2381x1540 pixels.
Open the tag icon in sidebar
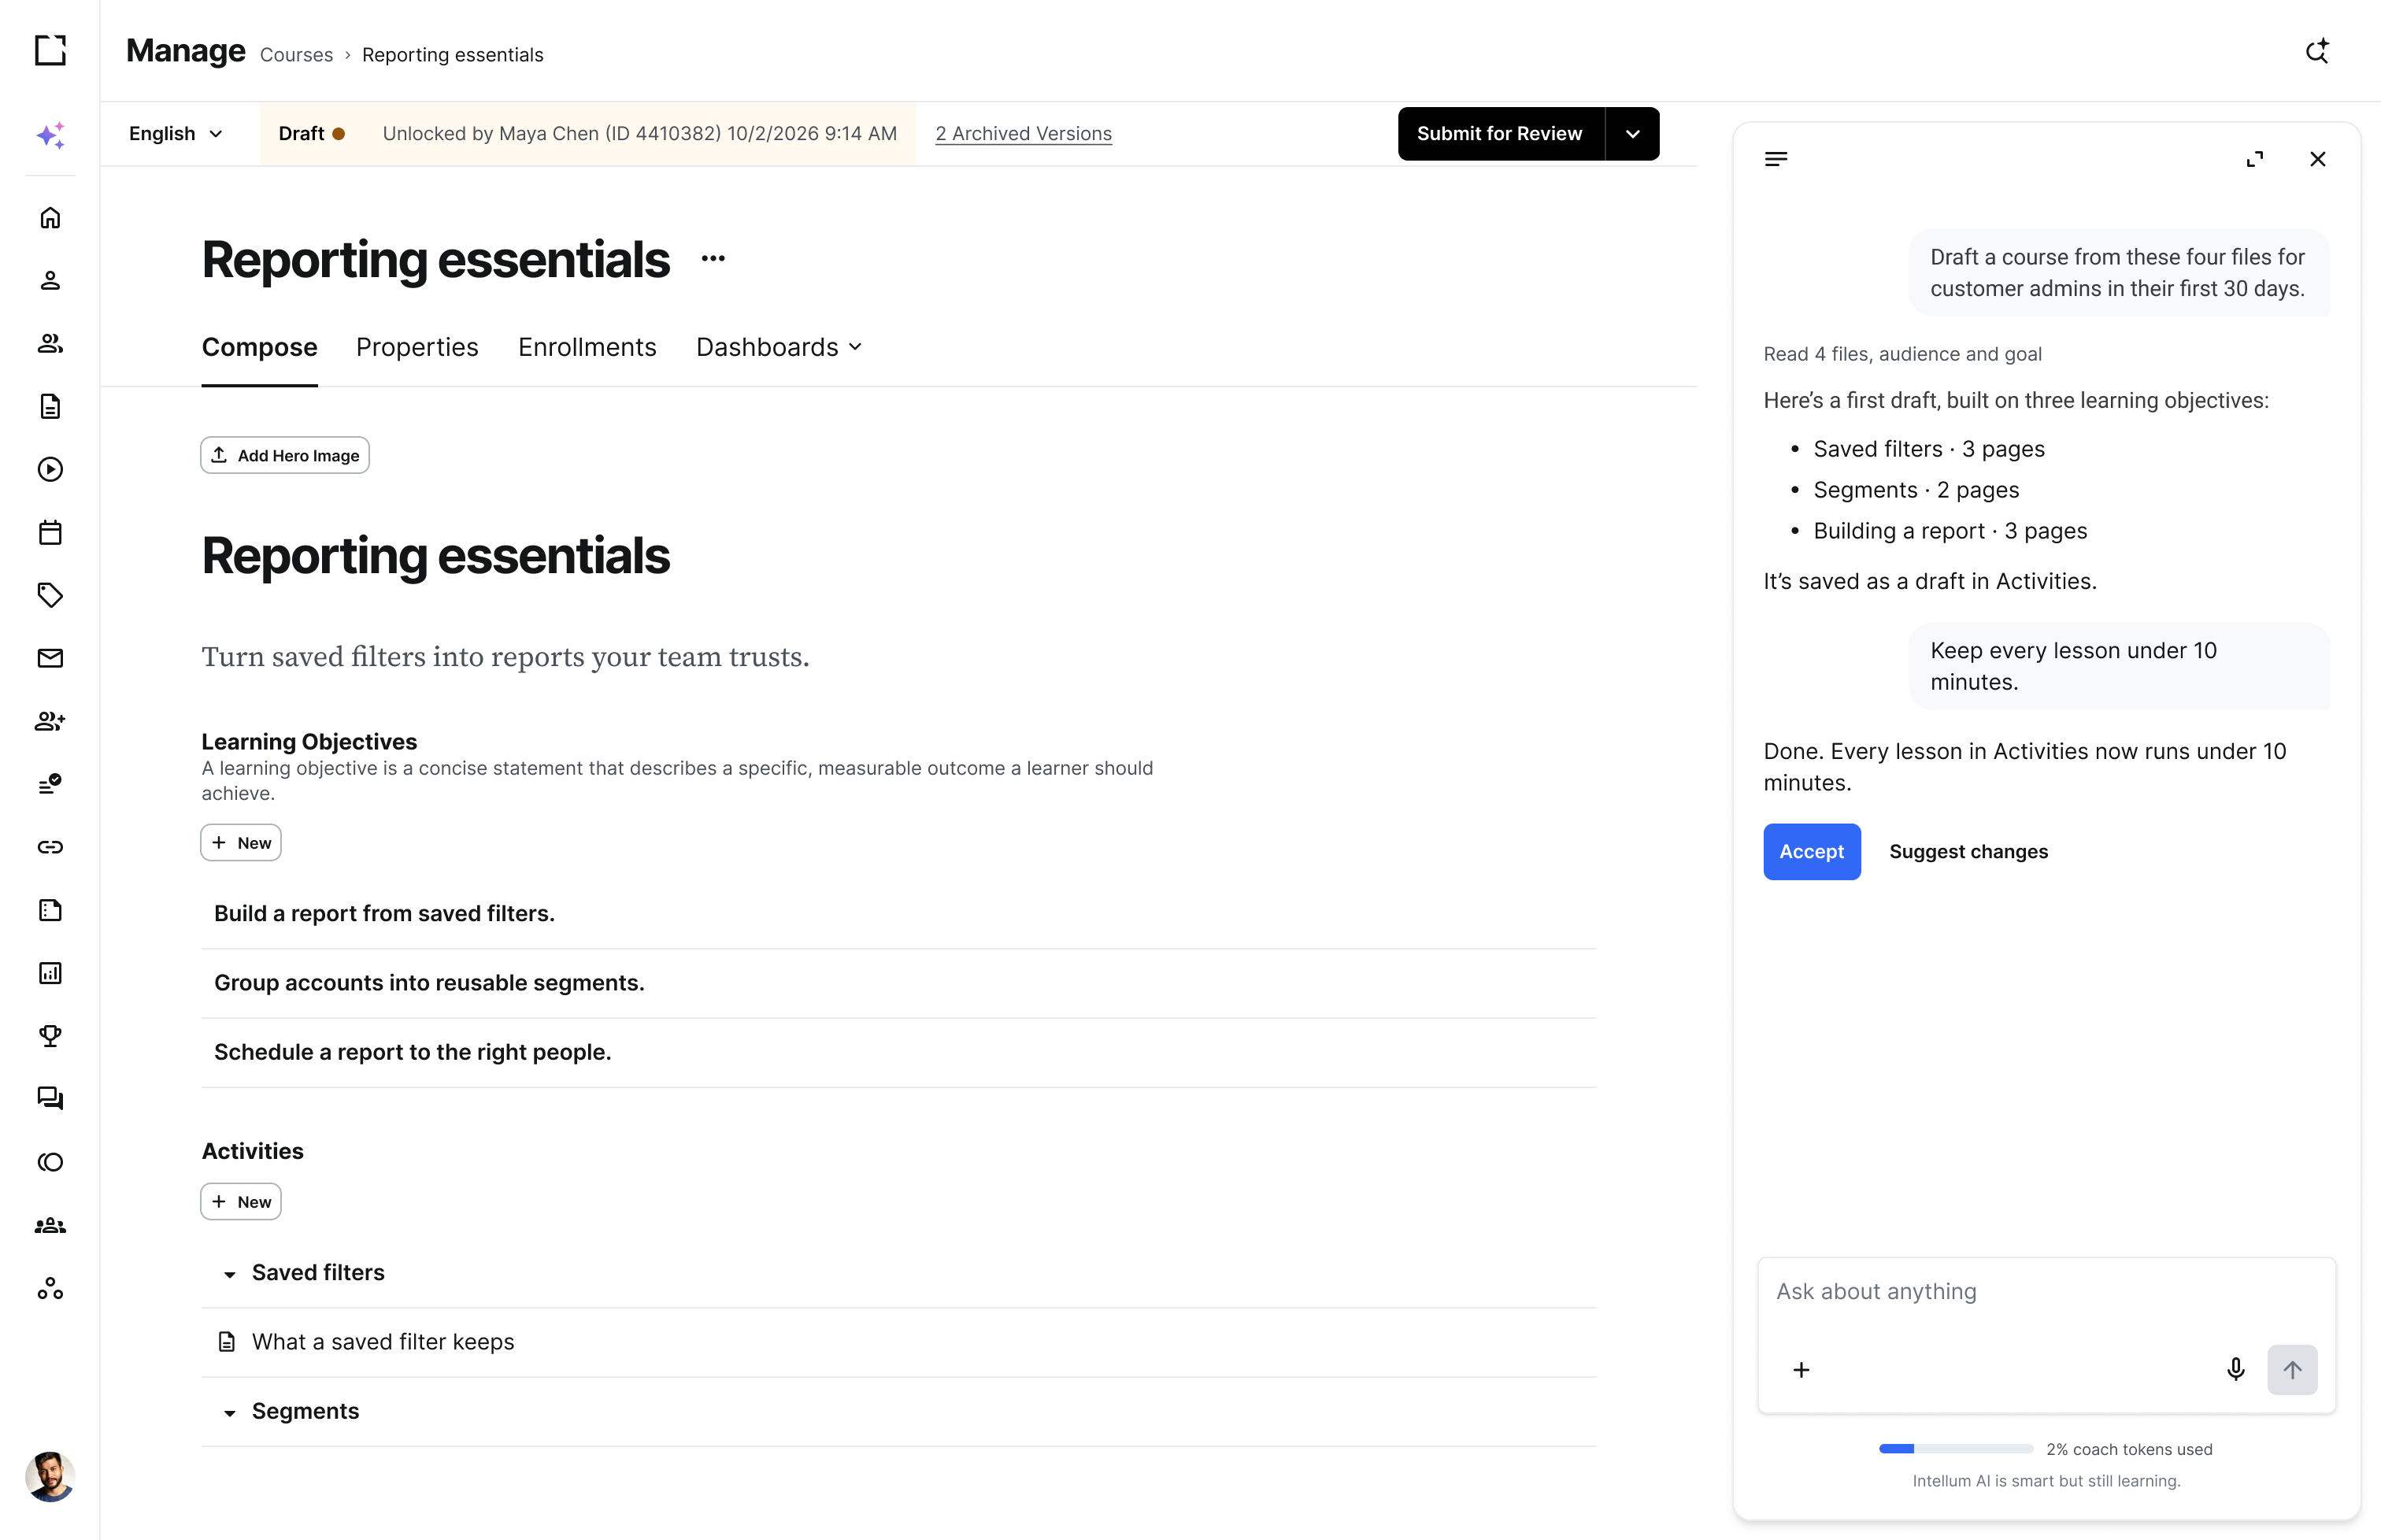click(50, 596)
